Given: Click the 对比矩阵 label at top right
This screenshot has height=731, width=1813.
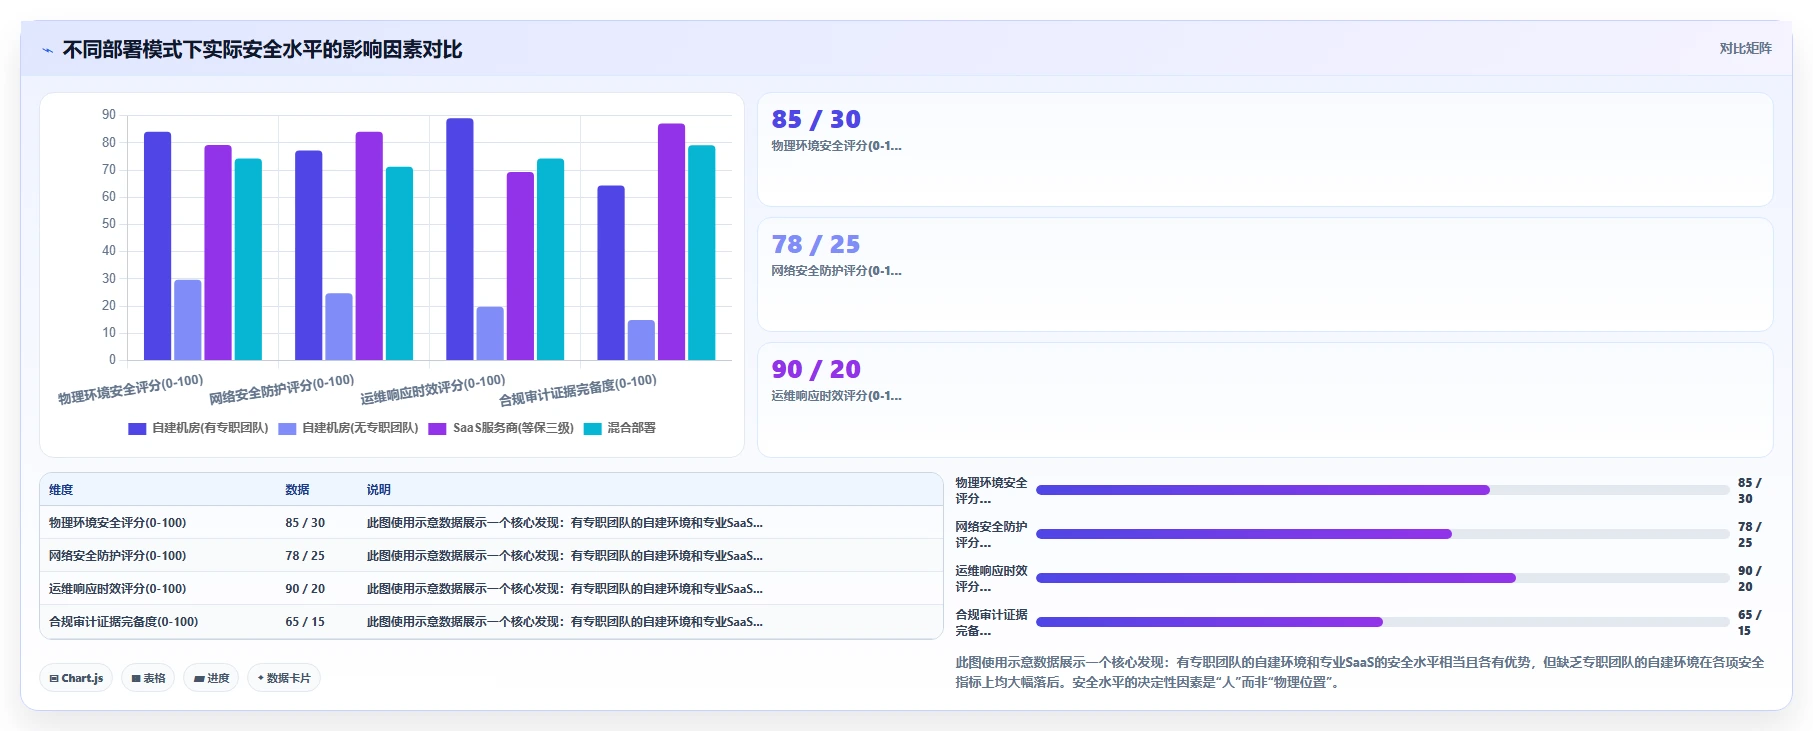Looking at the screenshot, I should click(1745, 48).
